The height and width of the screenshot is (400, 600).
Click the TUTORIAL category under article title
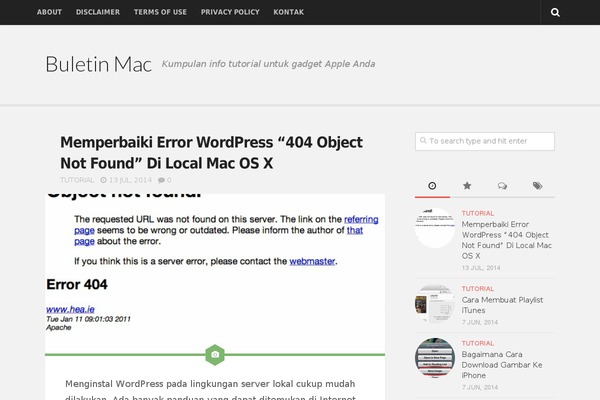coord(77,180)
